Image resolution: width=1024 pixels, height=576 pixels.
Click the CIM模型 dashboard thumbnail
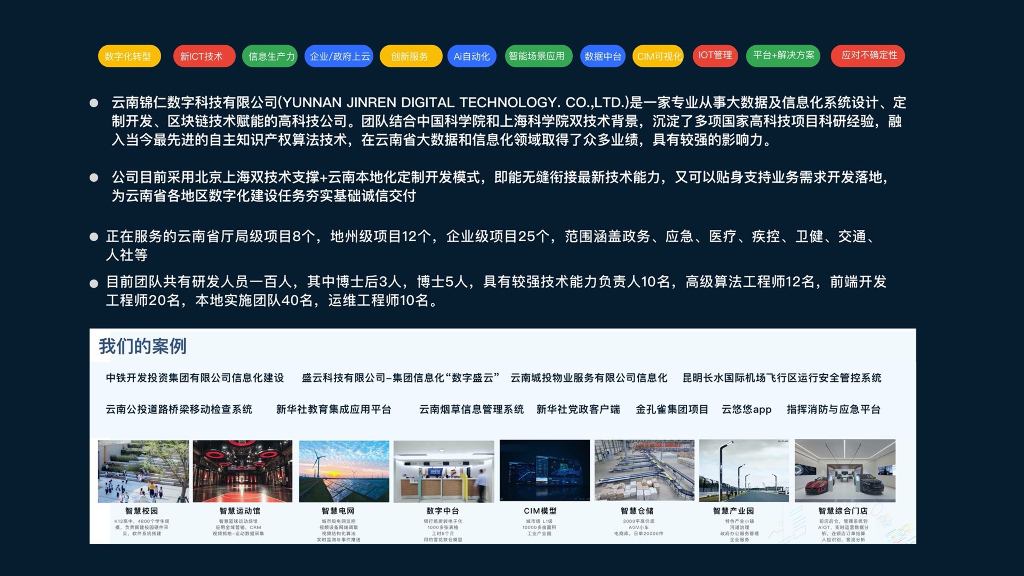coord(545,471)
